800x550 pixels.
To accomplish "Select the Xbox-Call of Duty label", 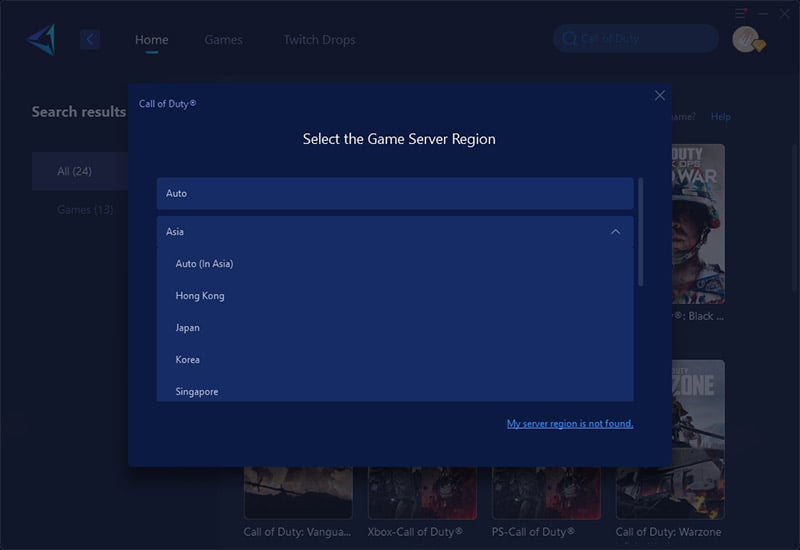I will [415, 532].
